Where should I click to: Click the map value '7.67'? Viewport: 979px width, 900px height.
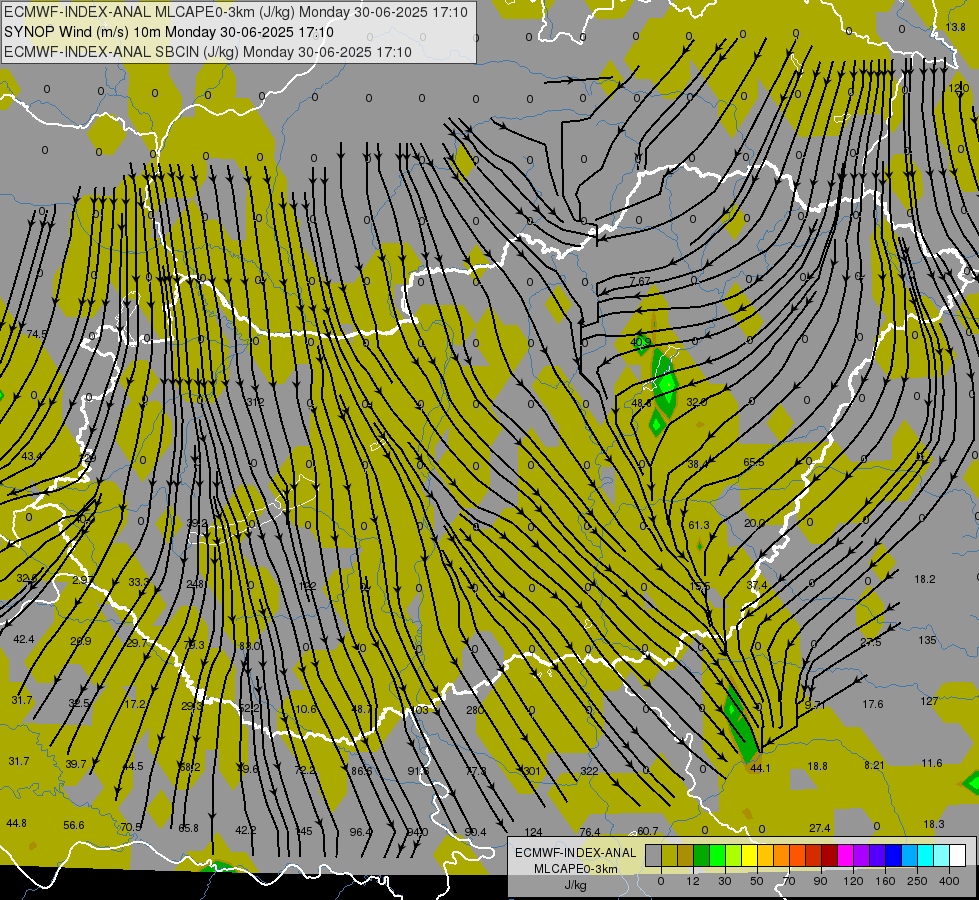(x=640, y=282)
